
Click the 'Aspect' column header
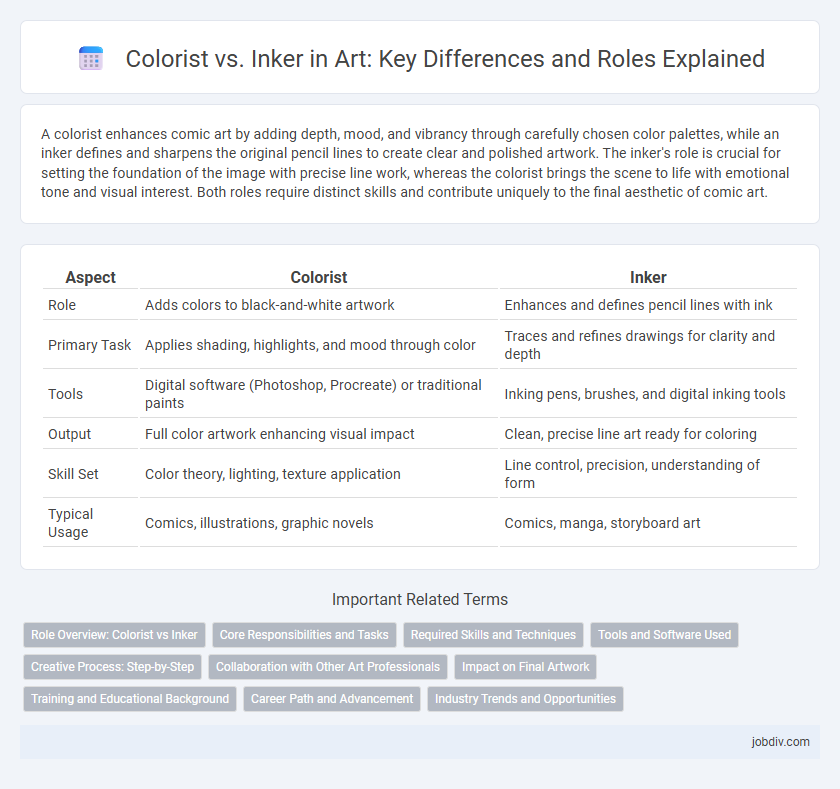[91, 277]
